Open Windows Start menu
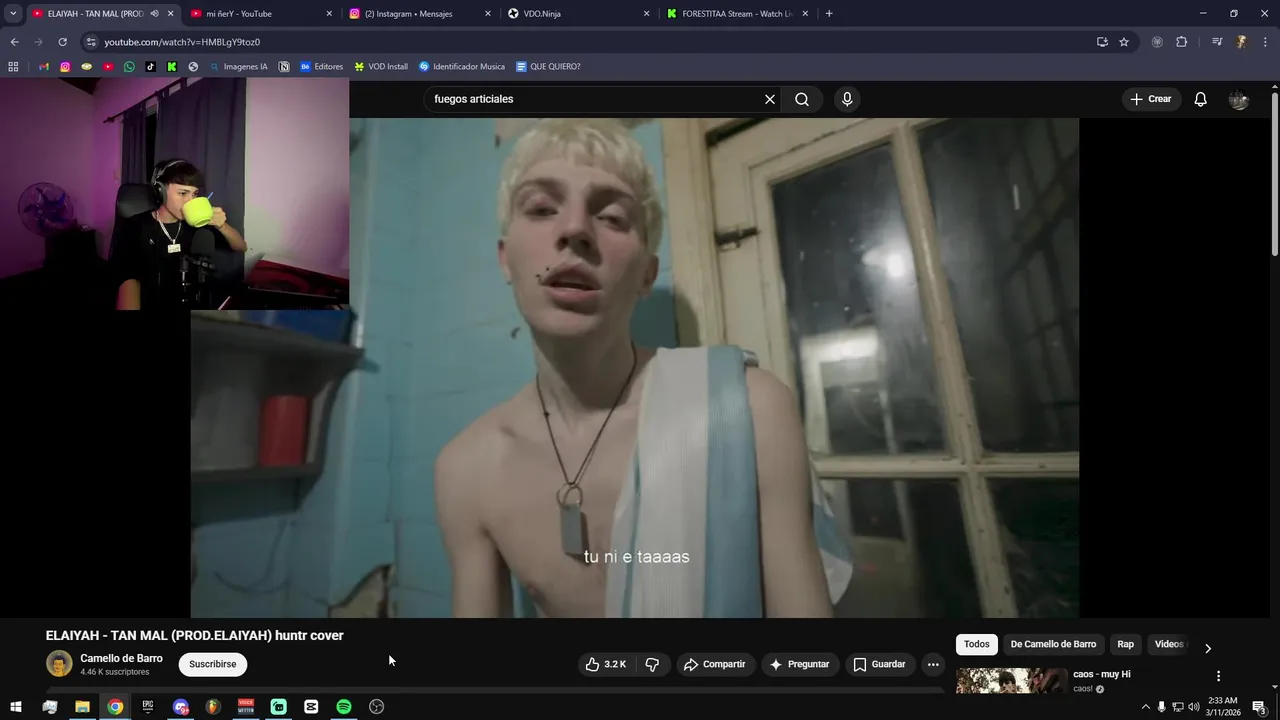This screenshot has height=720, width=1280. point(16,707)
